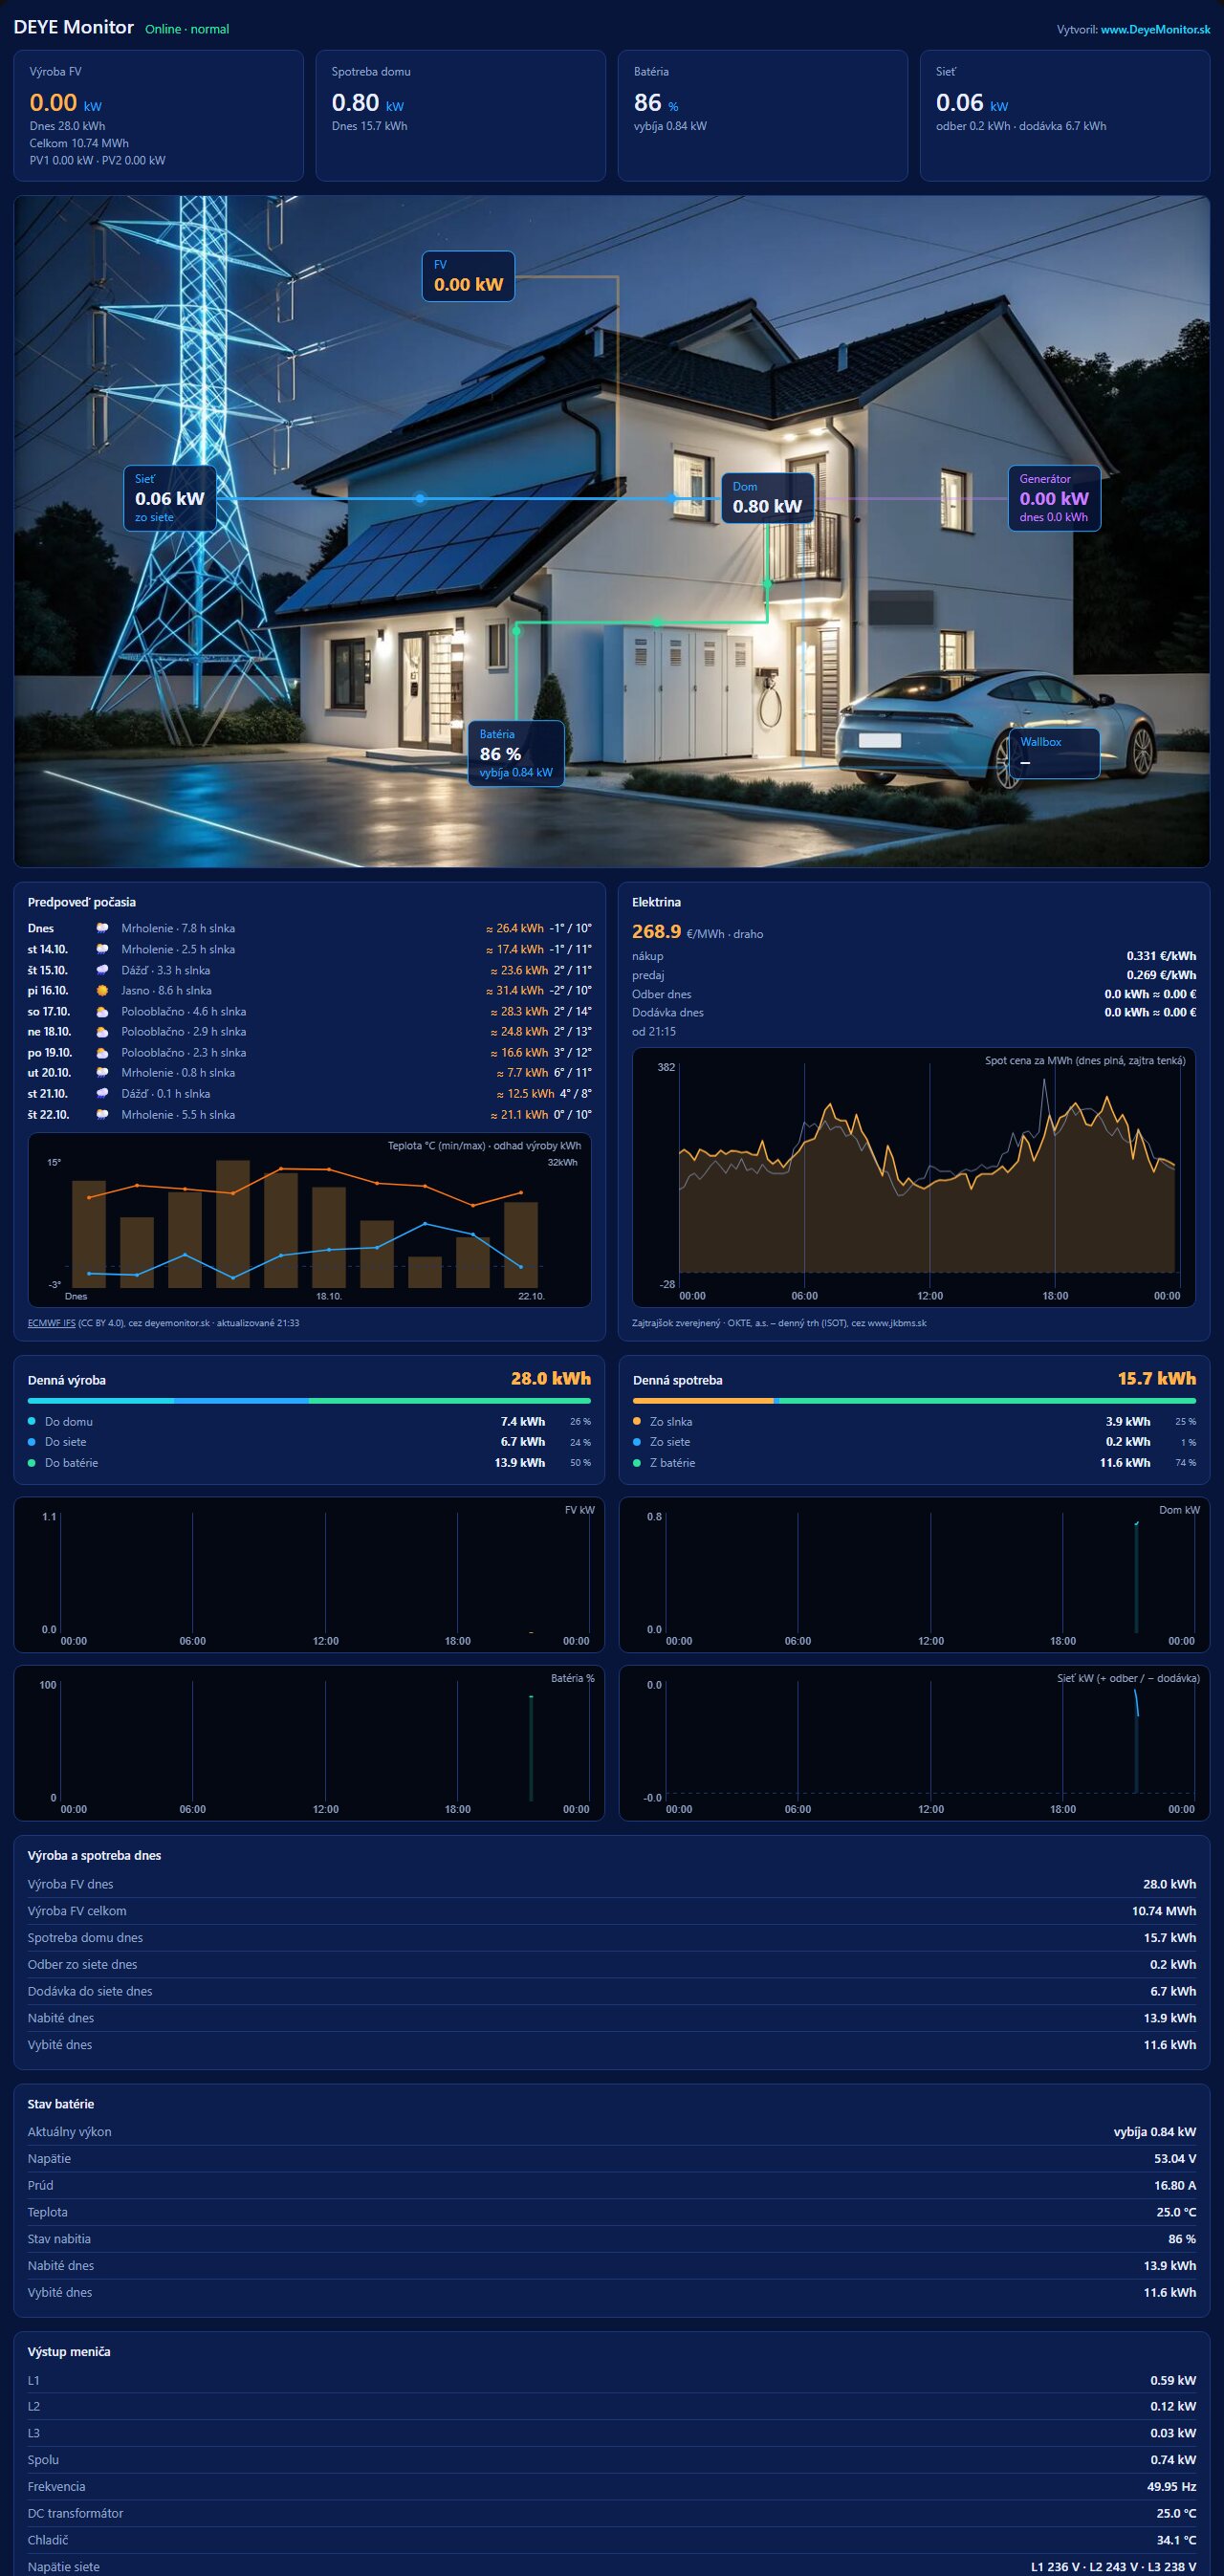Click the rain icon for št 15.10.
Viewport: 1224px width, 2576px height.
[x=102, y=970]
